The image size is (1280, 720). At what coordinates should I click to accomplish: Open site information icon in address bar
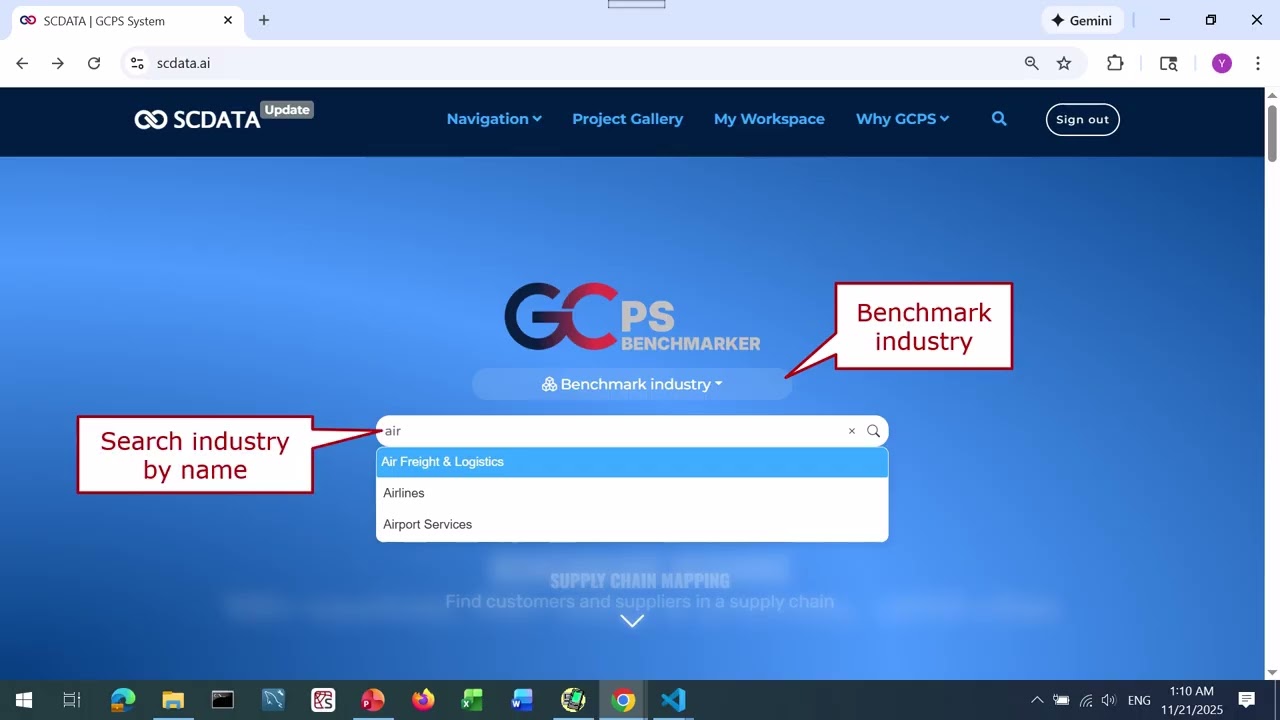tap(137, 63)
